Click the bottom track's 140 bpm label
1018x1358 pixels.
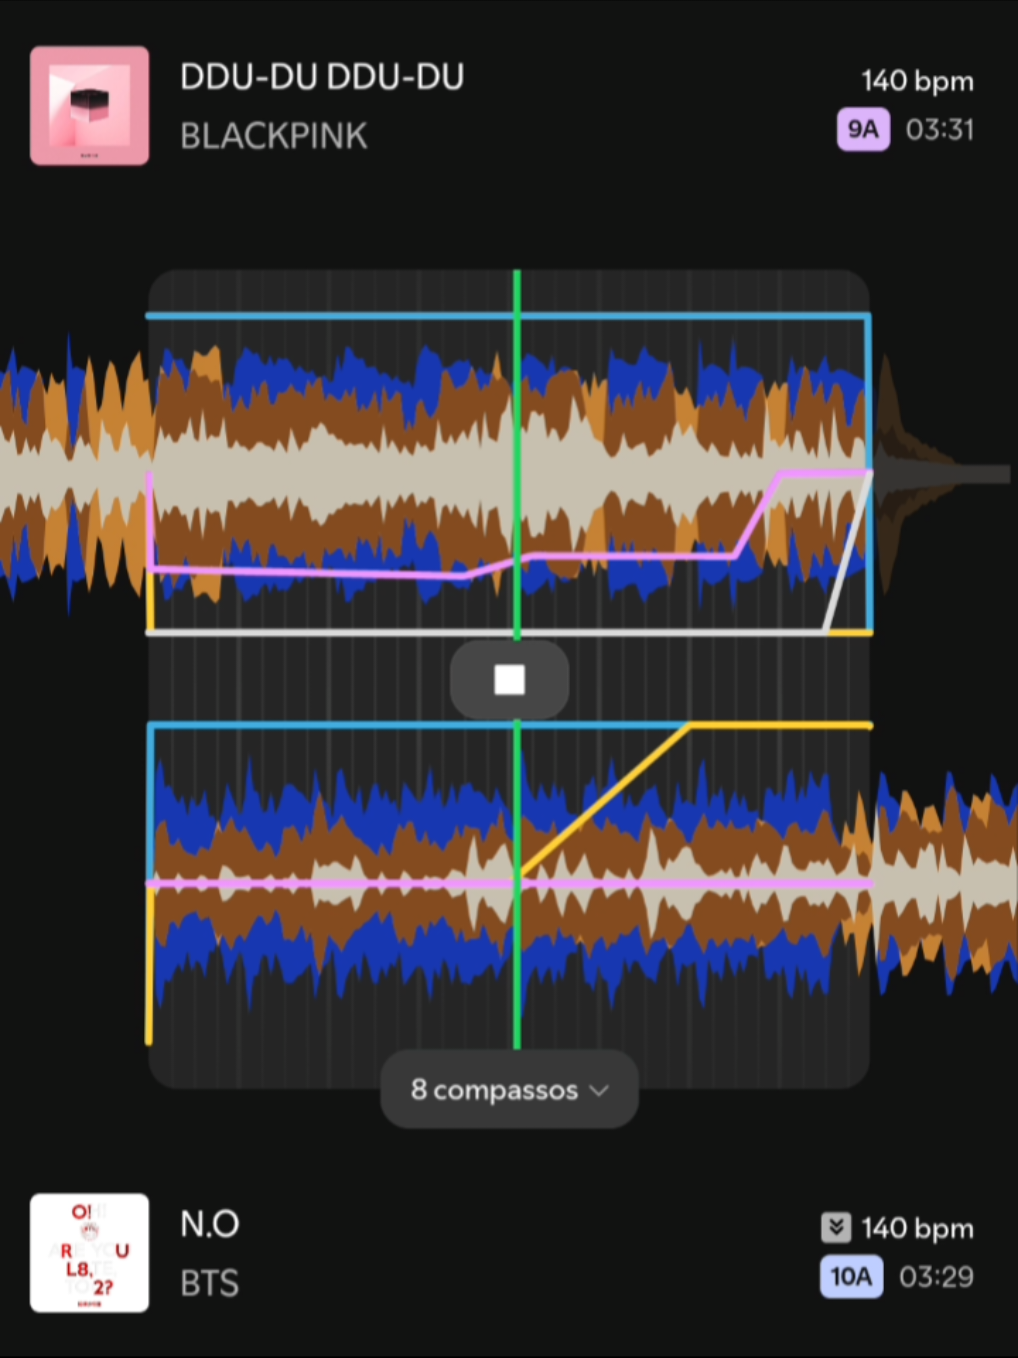918,1228
